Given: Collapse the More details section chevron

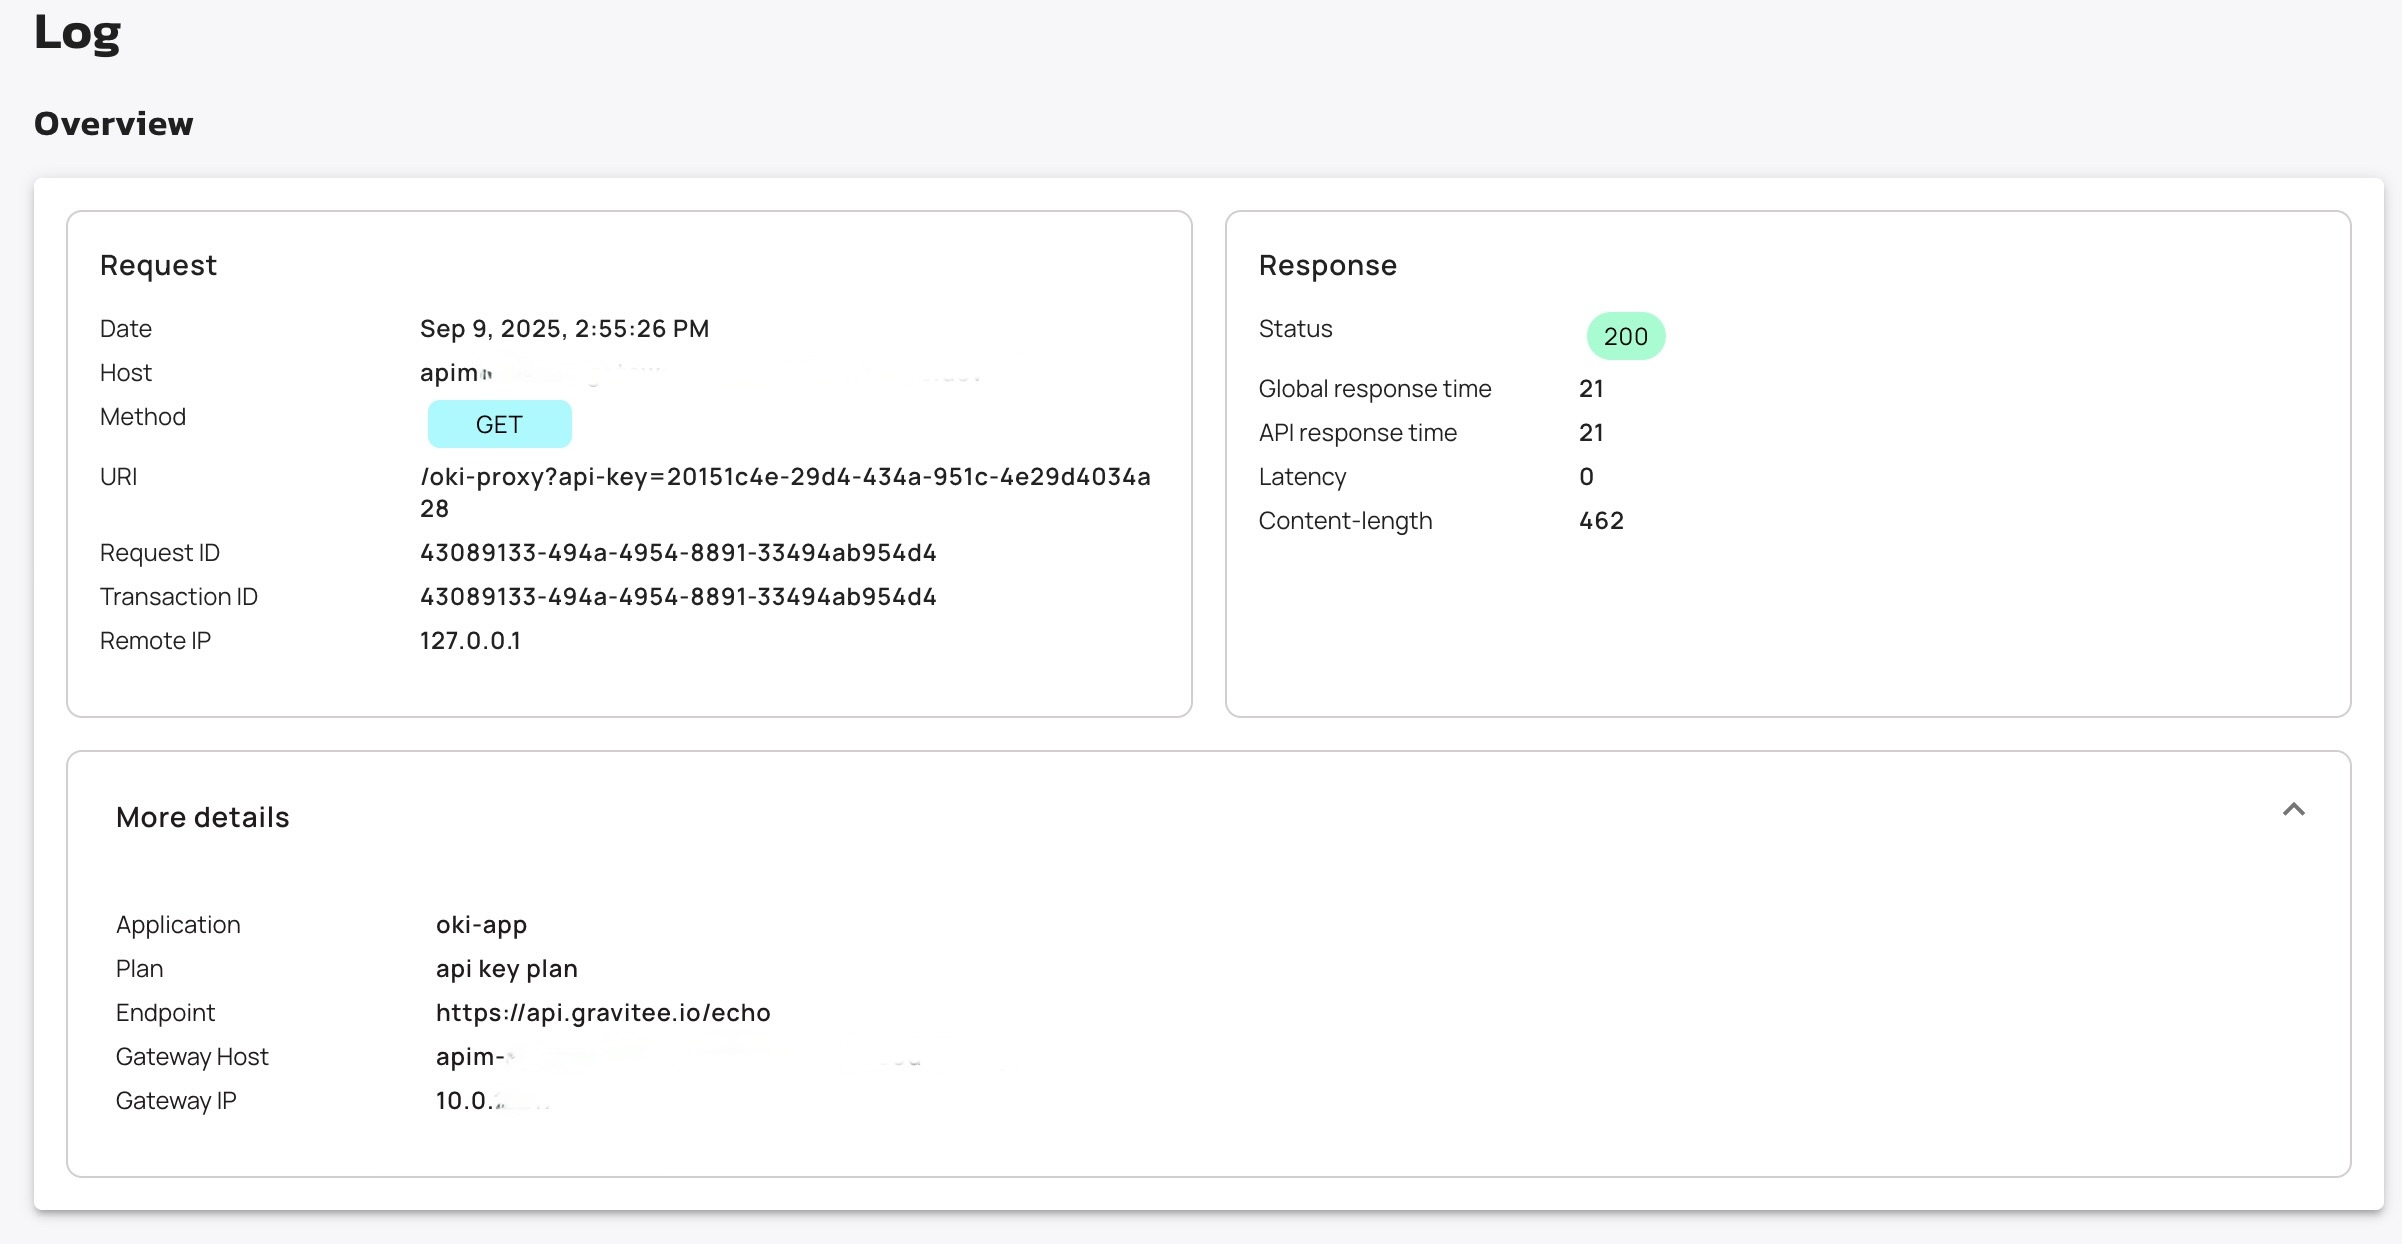Looking at the screenshot, I should pos(2293,810).
